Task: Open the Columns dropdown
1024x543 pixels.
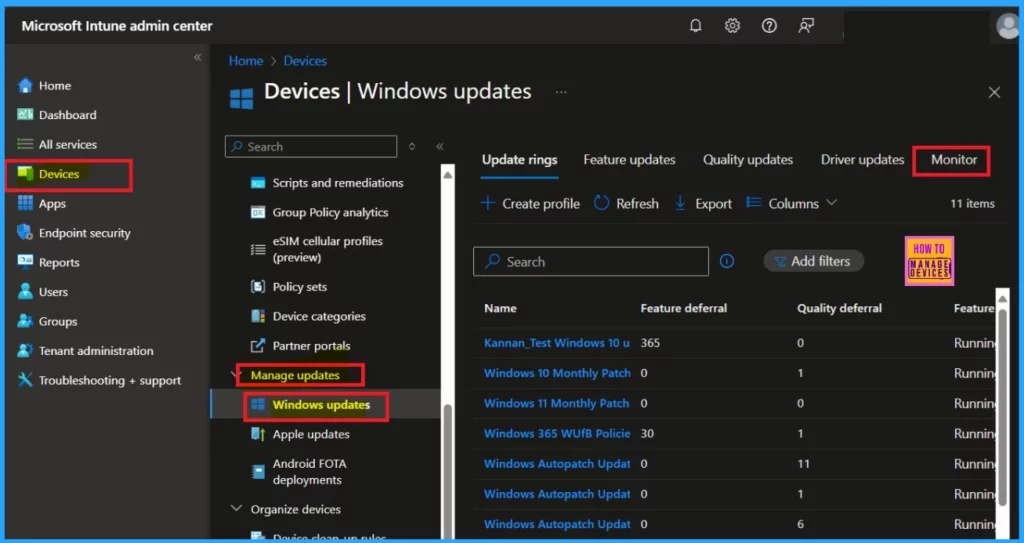Action: point(792,203)
